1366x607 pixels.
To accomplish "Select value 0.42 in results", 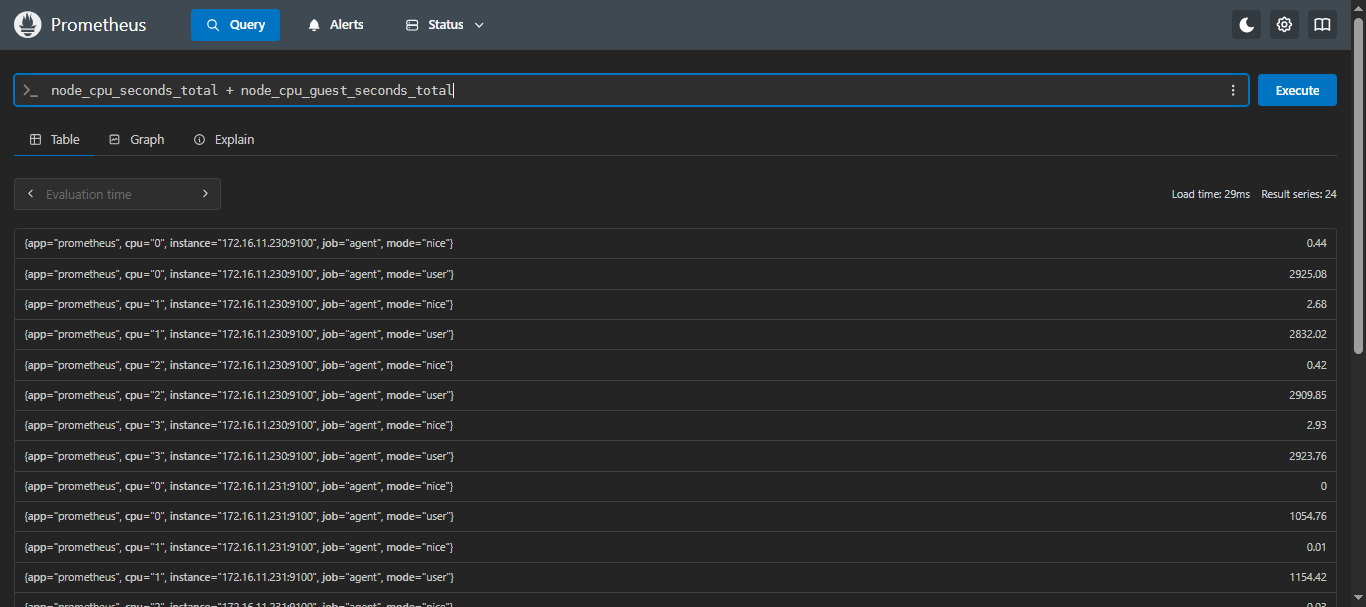I will pos(1316,365).
